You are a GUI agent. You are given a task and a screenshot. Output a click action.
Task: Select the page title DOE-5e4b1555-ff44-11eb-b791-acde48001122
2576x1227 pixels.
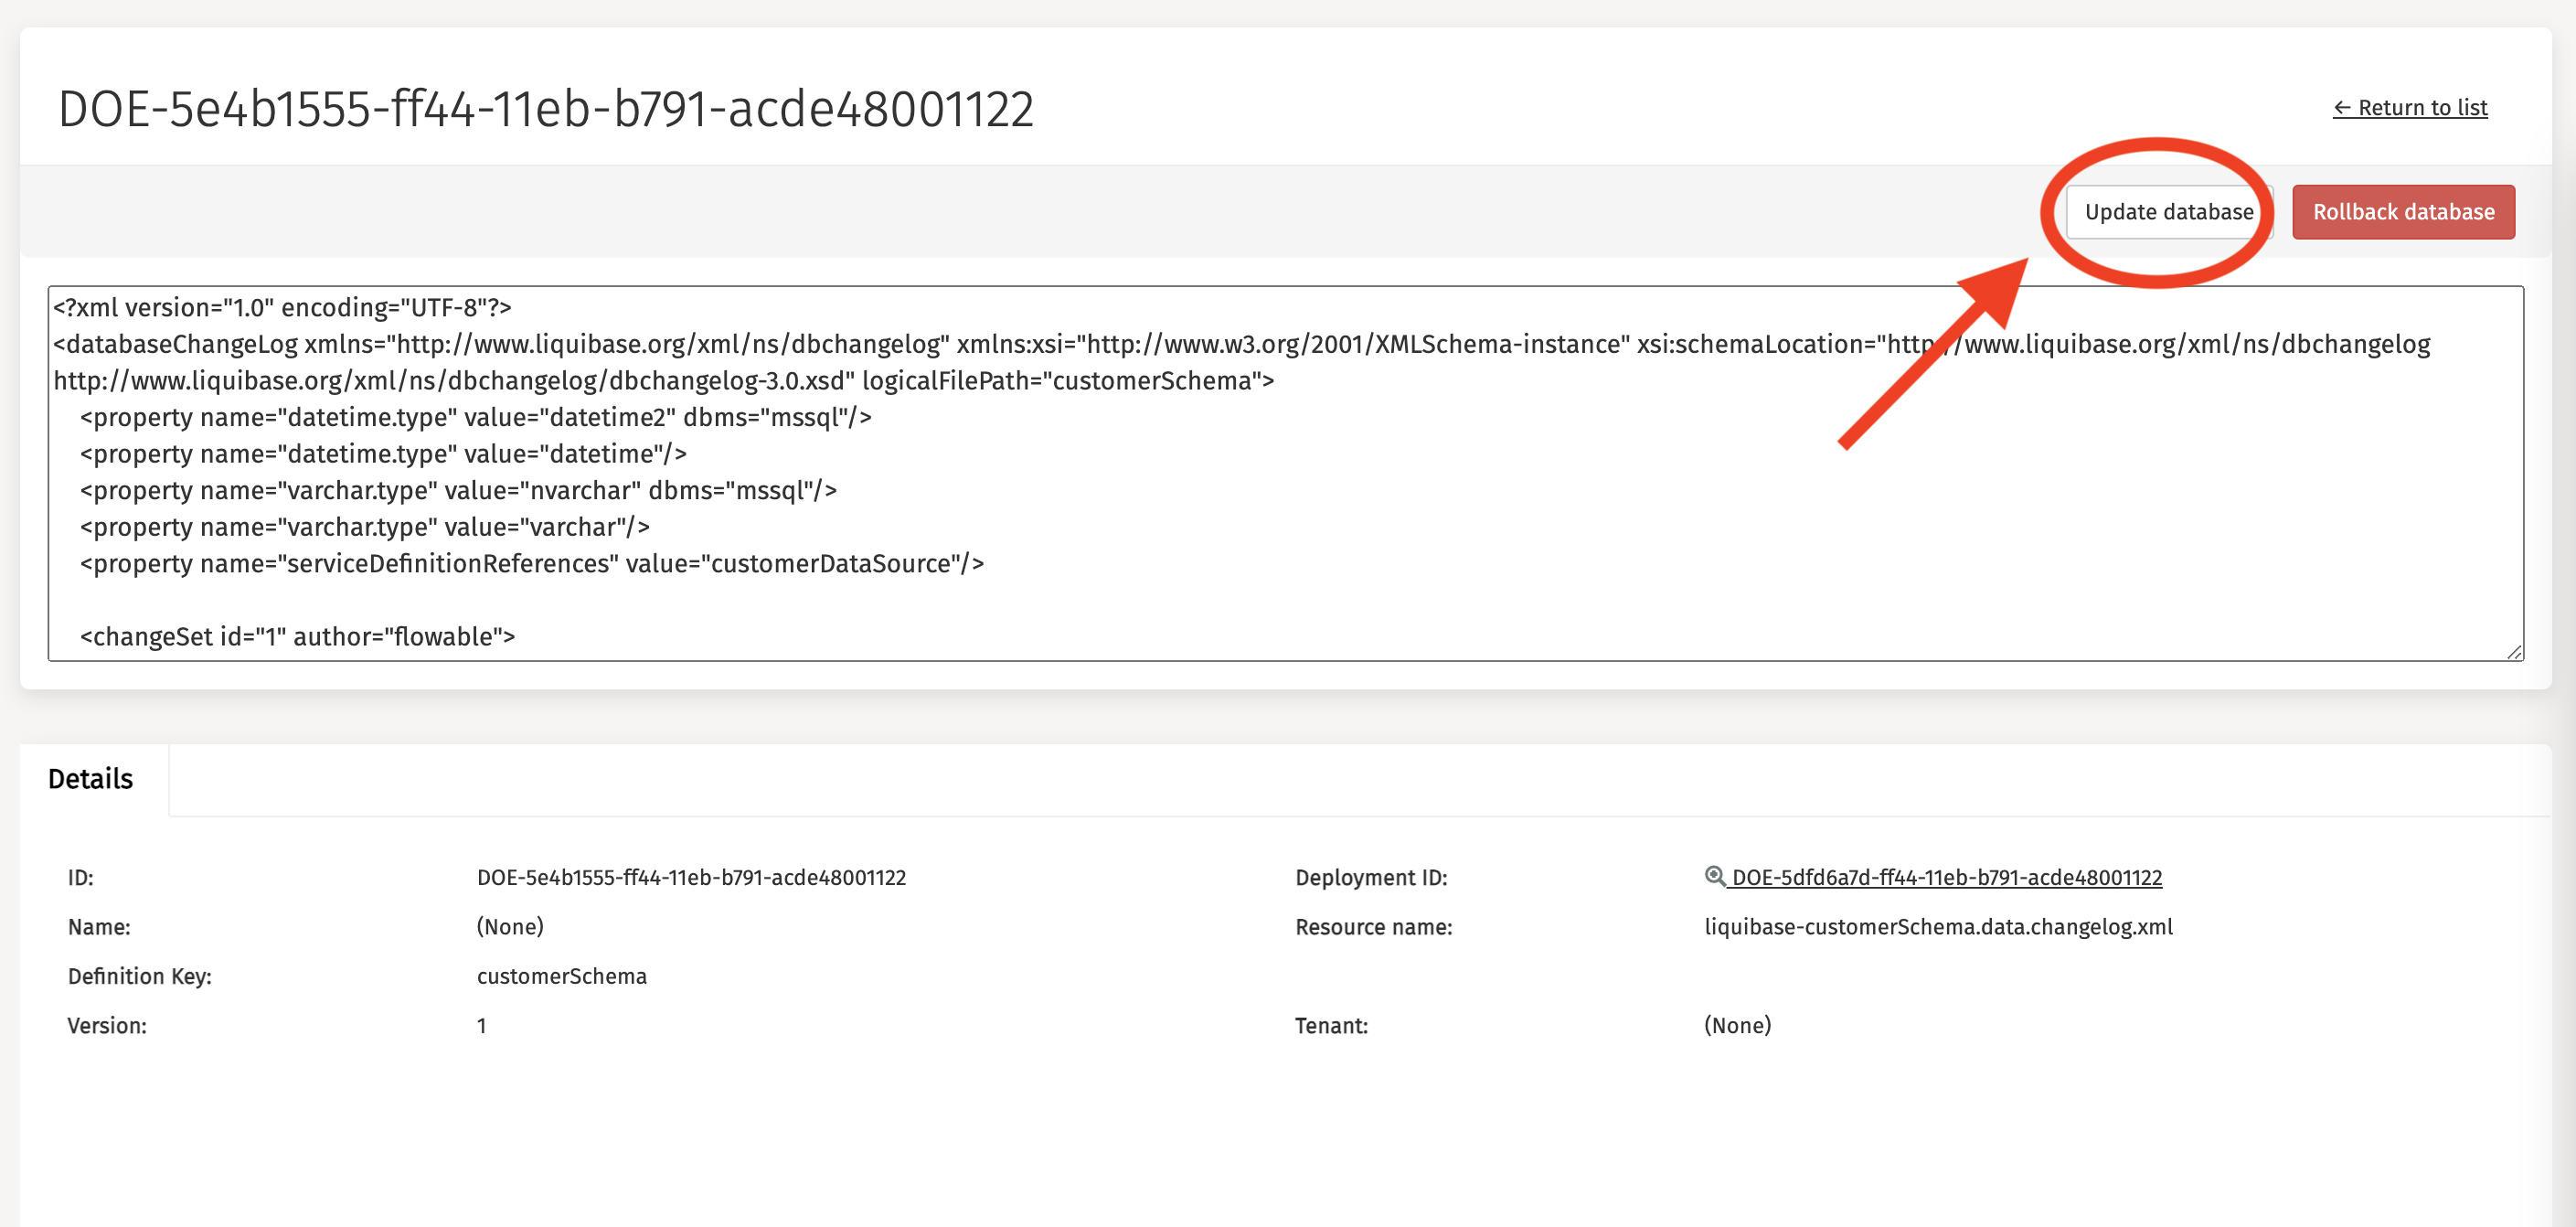click(x=546, y=108)
